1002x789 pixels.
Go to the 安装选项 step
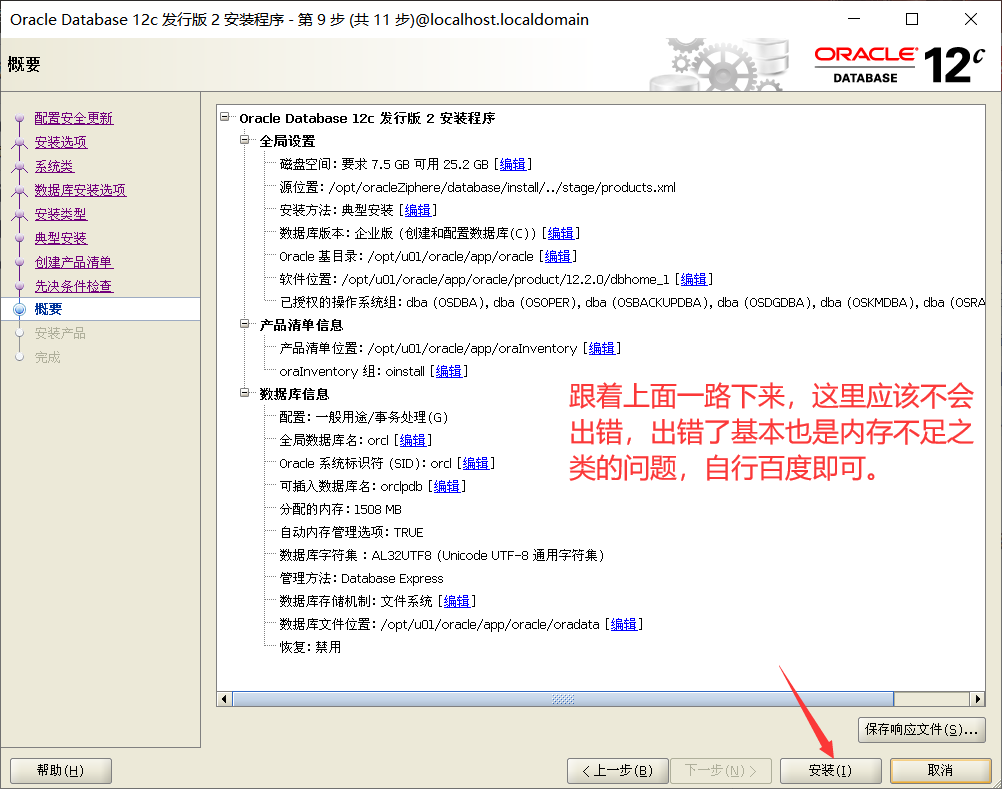tap(61, 142)
